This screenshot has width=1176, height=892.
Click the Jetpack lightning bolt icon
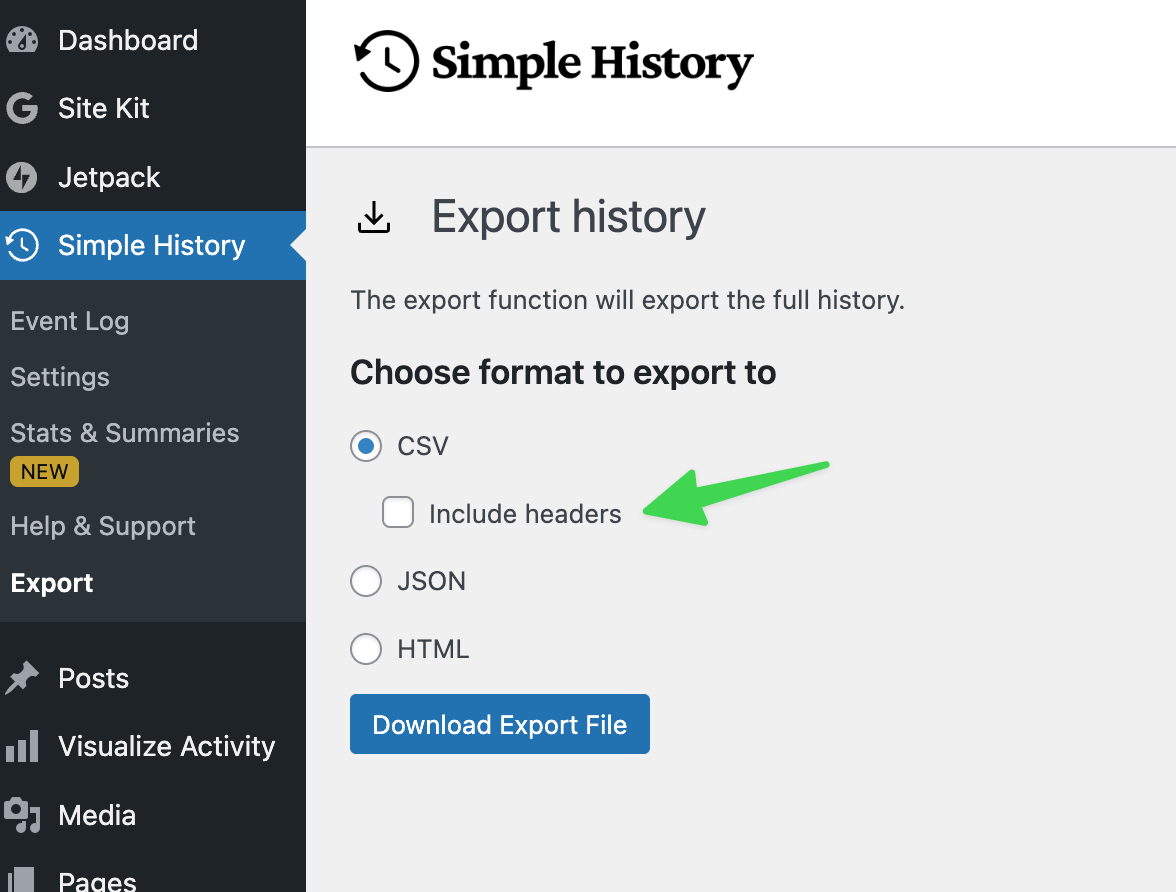coord(22,178)
